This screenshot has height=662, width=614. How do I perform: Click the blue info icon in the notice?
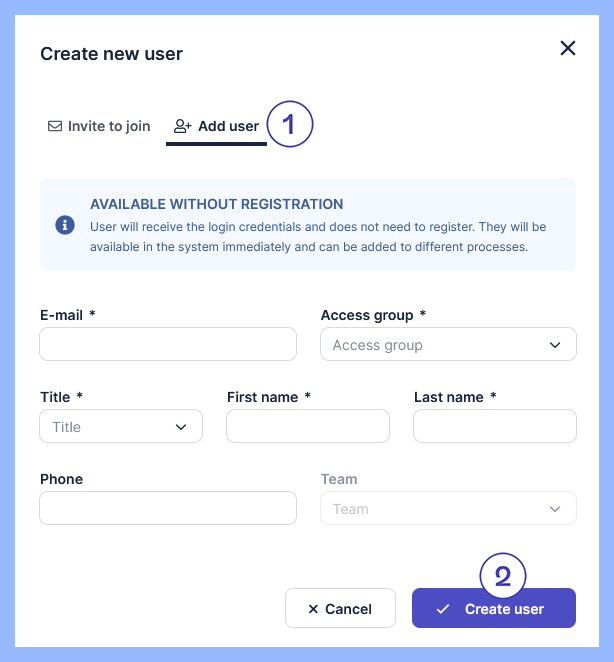[65, 225]
